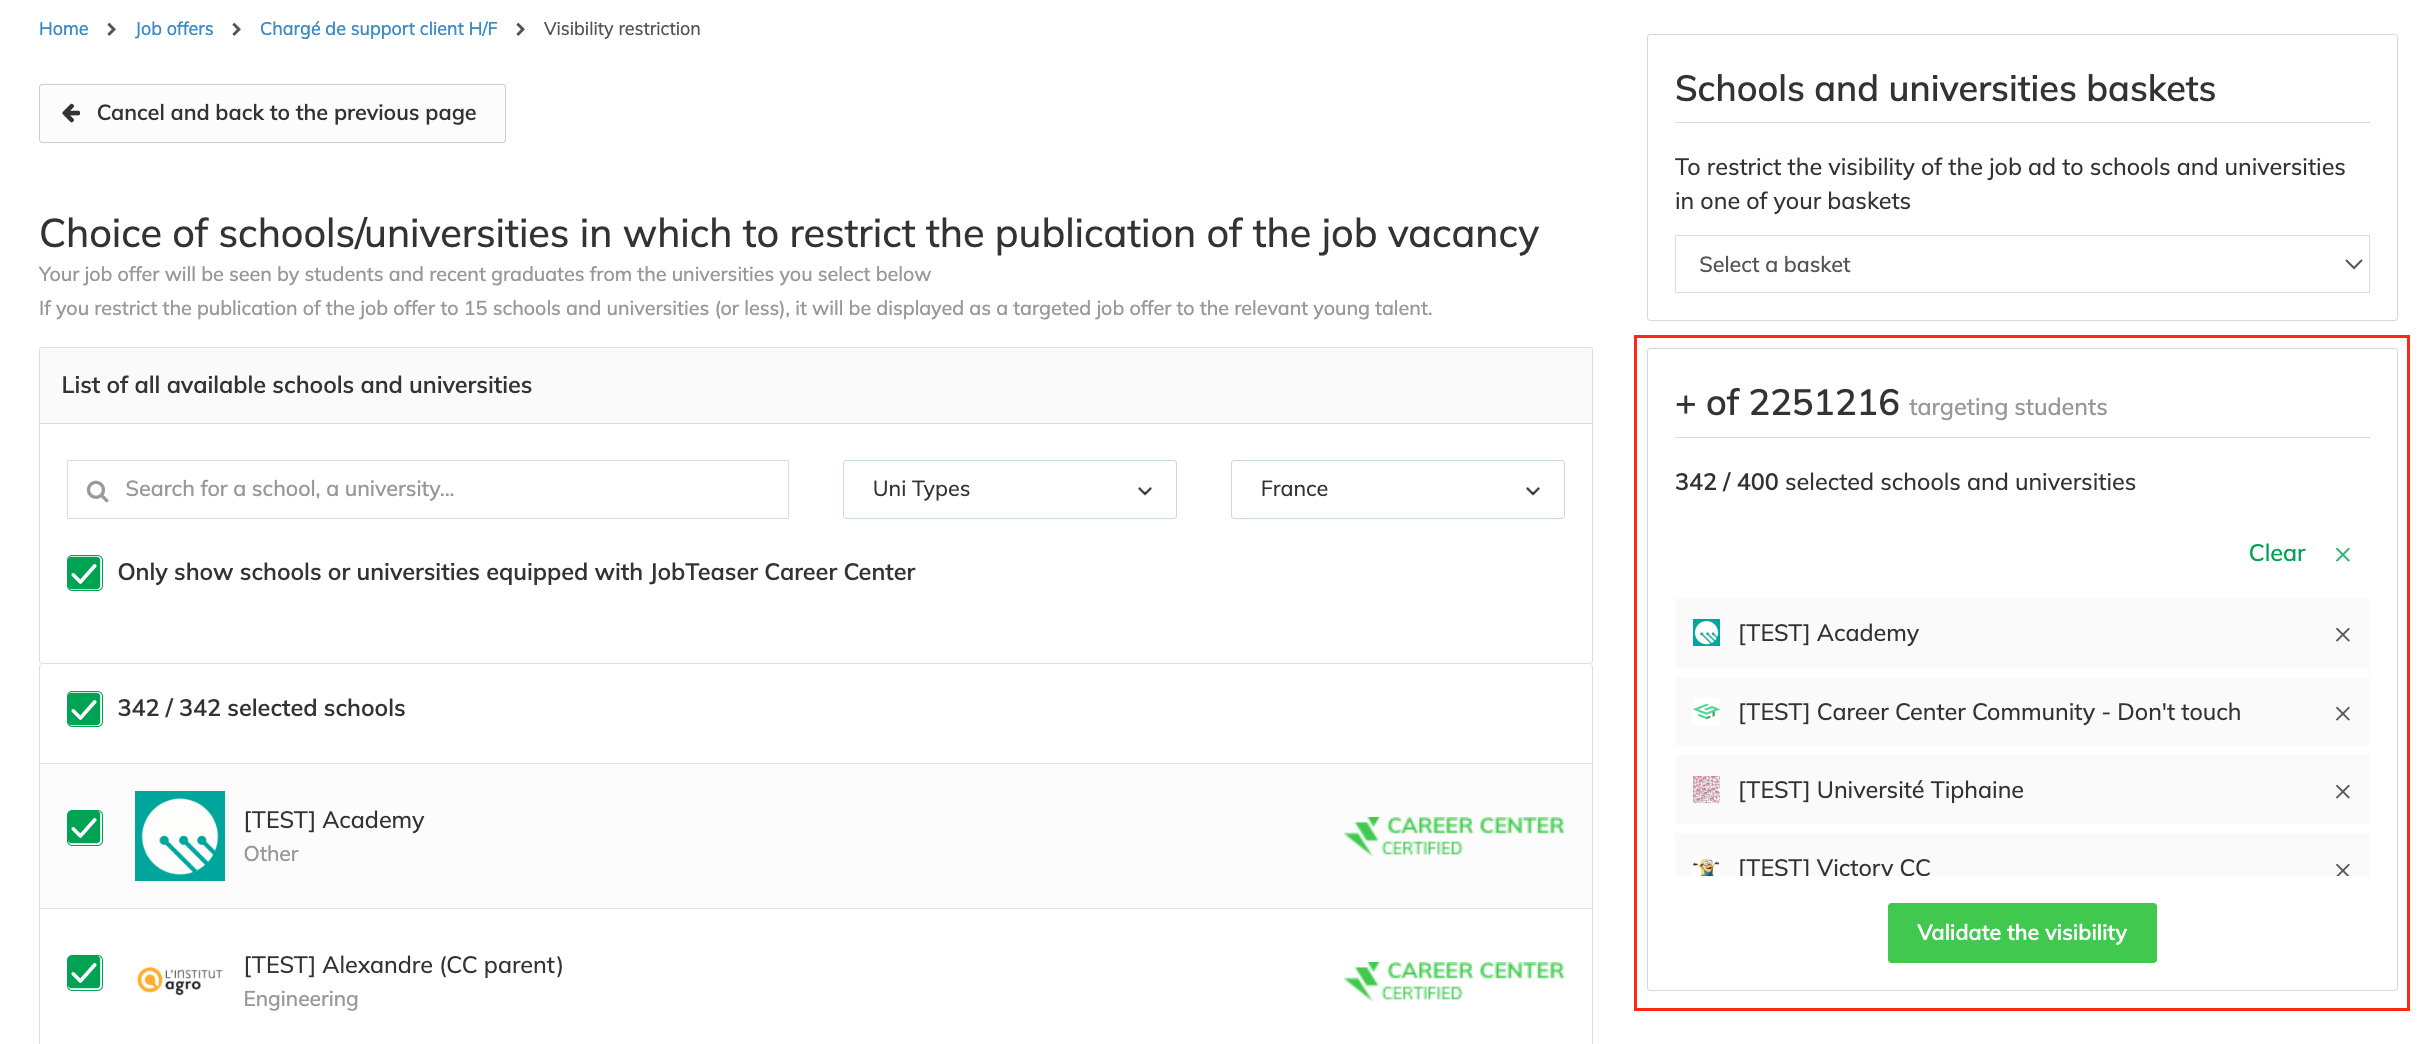Deselect [TEST] Alexandre (CC parent) checkbox

click(x=85, y=973)
